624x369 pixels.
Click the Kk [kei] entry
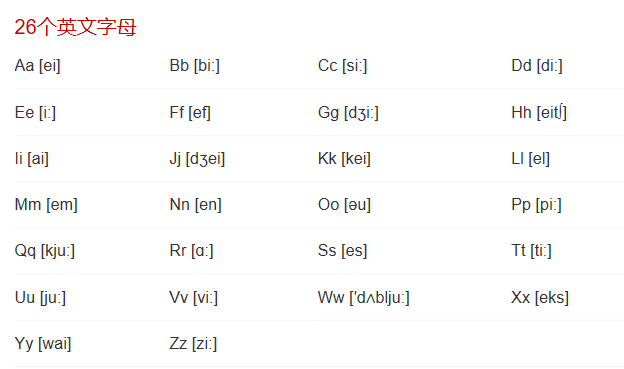344,159
